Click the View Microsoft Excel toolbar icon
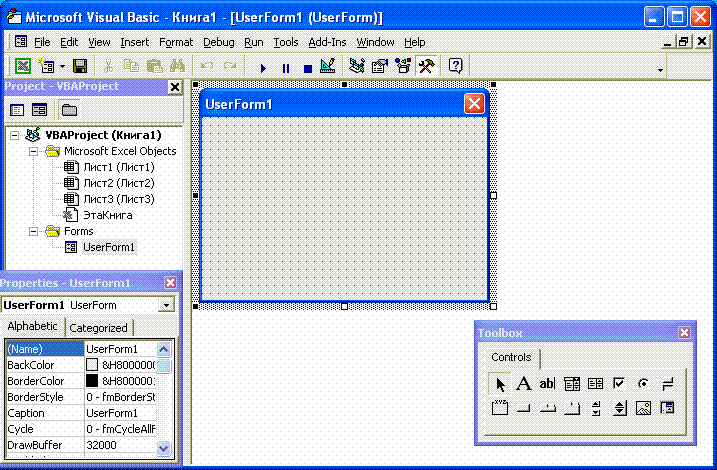Image resolution: width=717 pixels, height=470 pixels. [22, 66]
